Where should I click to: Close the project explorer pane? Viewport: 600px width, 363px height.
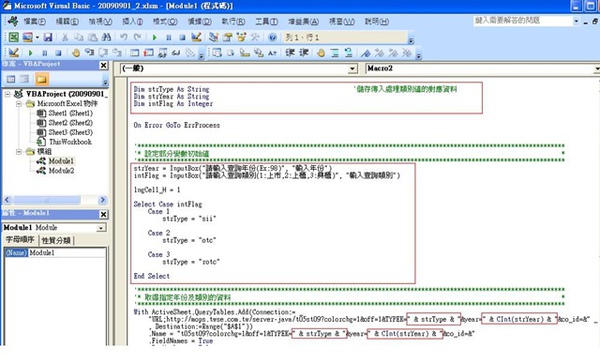coord(104,65)
